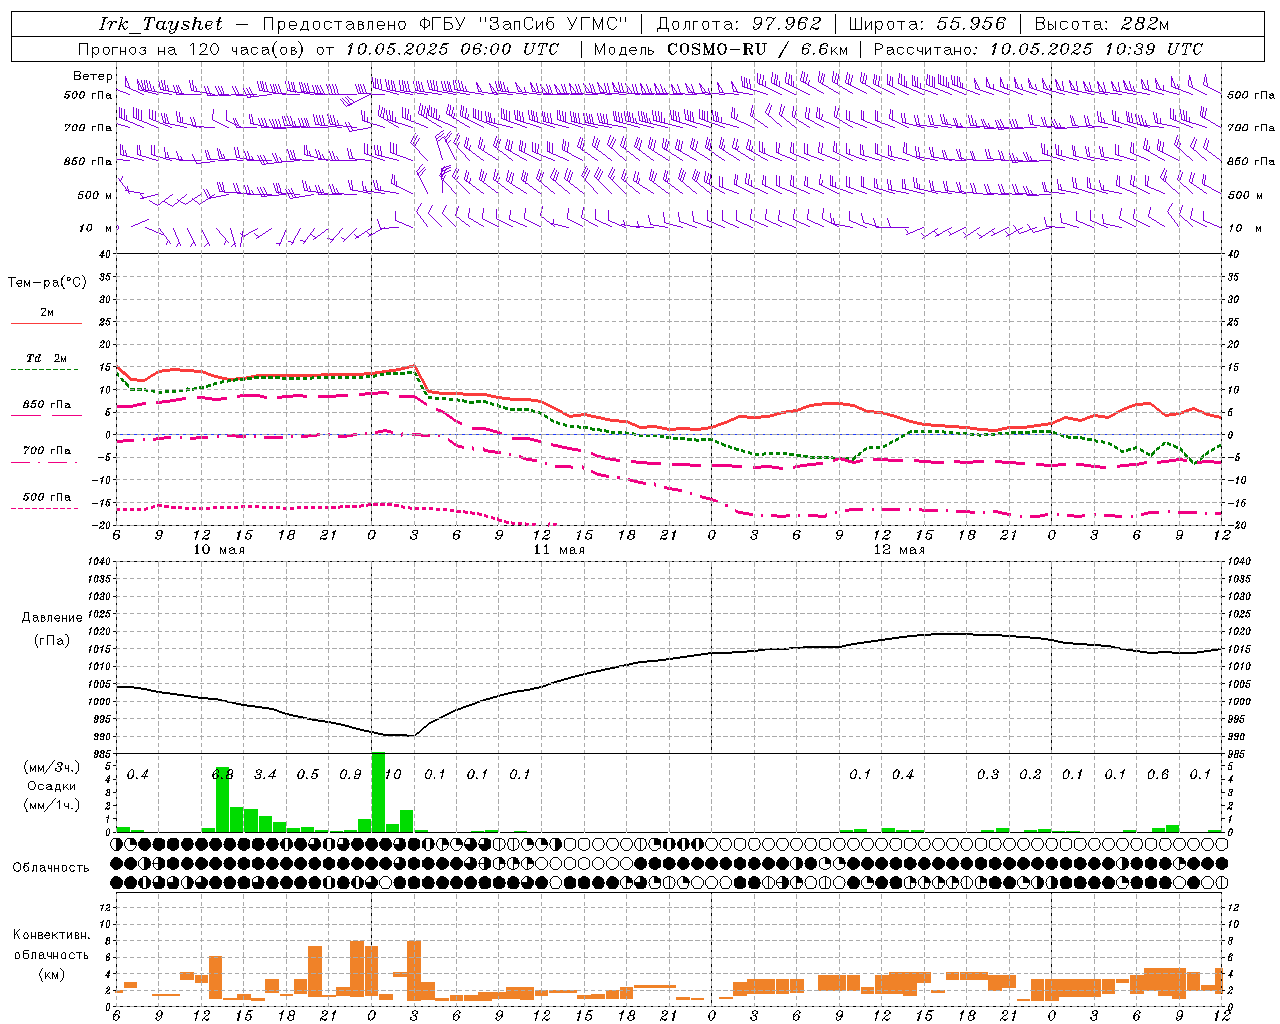Click the dotted 500 гПа temperature legend line

(44, 508)
